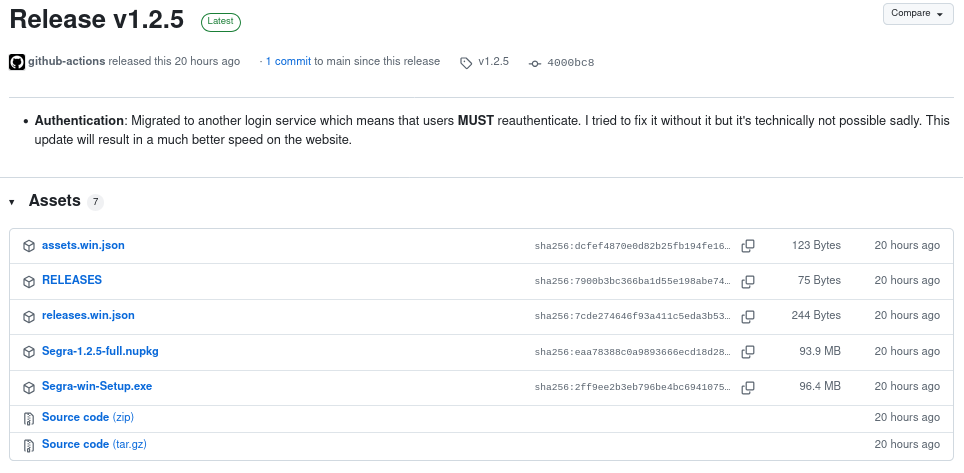Copy sha256 hash for releases.win.json
Image resolution: width=964 pixels, height=473 pixels.
(747, 316)
